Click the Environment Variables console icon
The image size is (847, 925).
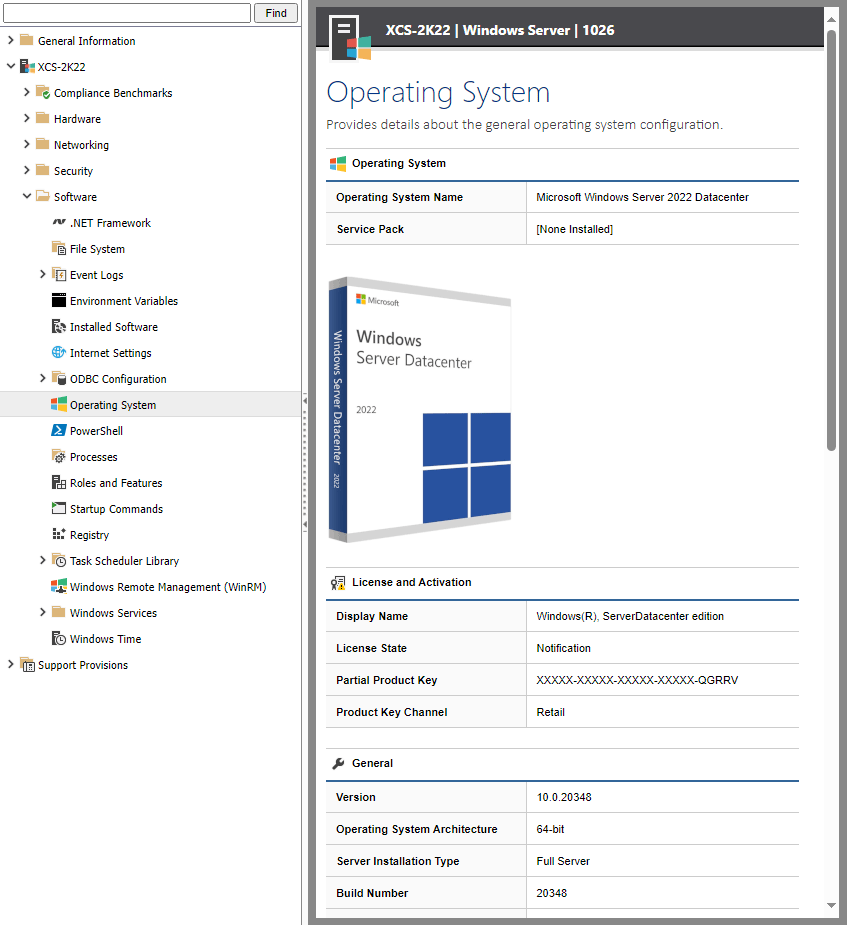pos(59,300)
